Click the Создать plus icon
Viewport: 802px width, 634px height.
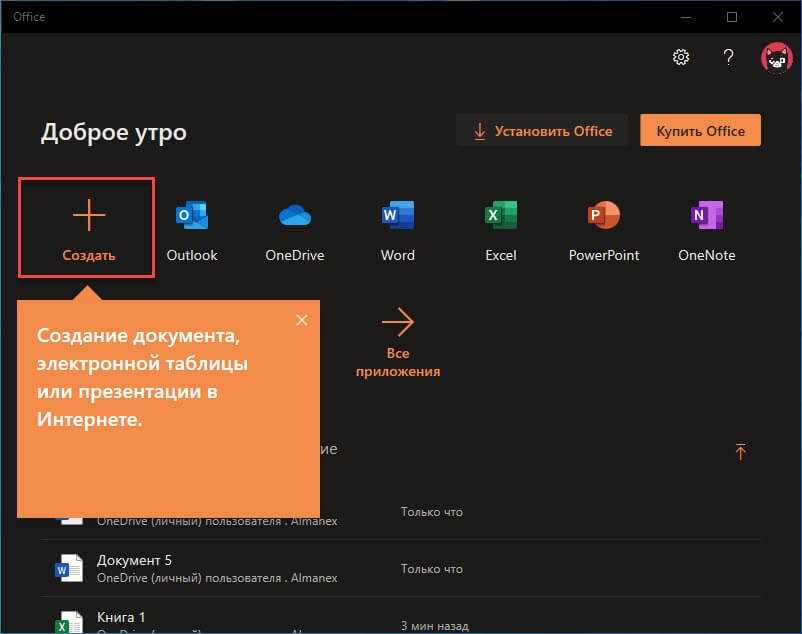(x=89, y=215)
